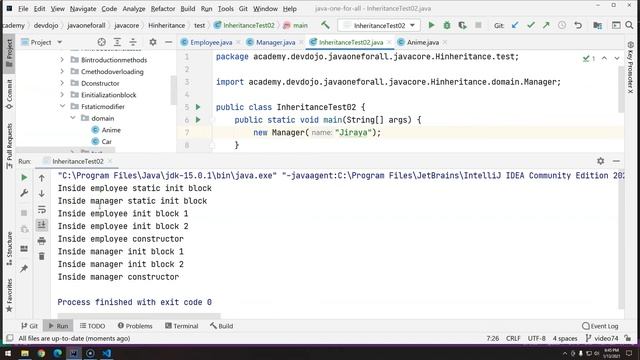Push commits with the Git arrow icon

[546, 25]
